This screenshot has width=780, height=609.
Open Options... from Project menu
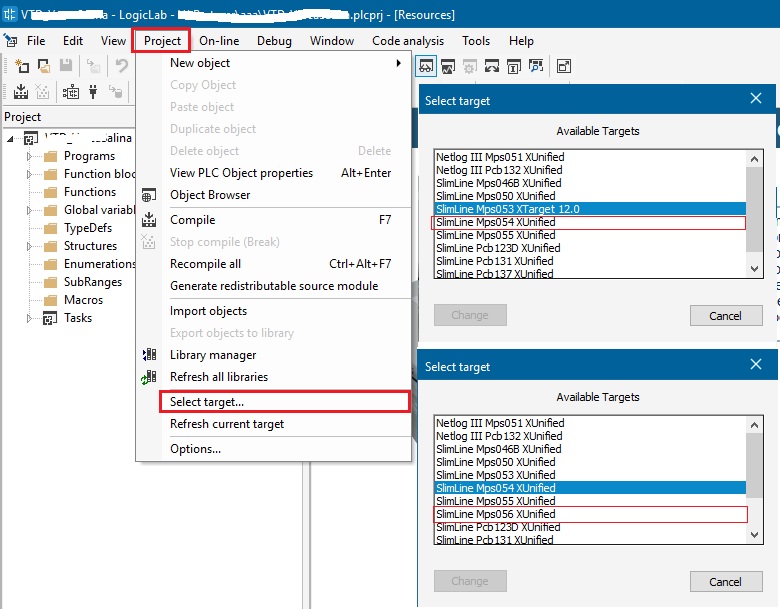click(274, 449)
